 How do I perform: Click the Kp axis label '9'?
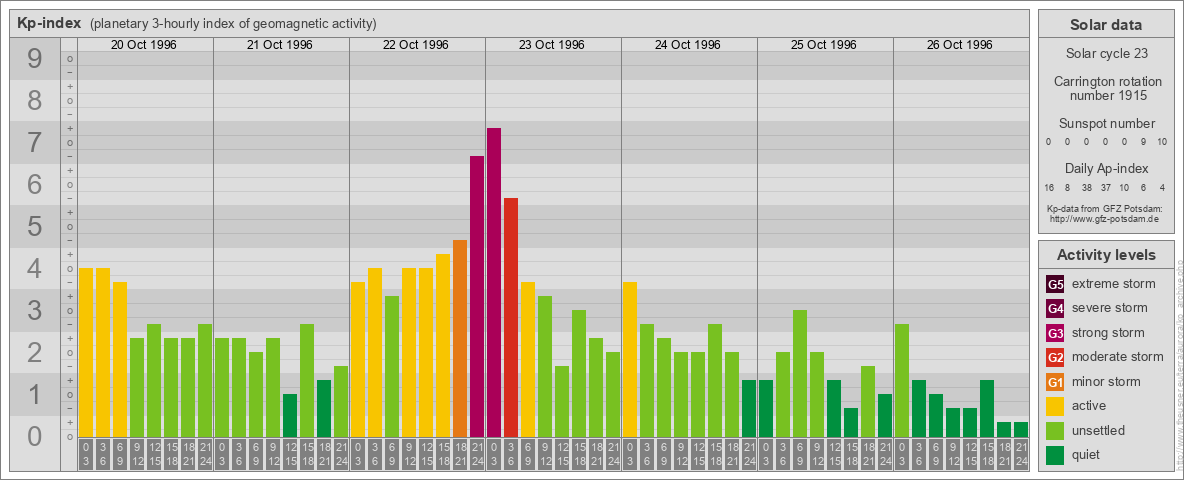tap(35, 59)
